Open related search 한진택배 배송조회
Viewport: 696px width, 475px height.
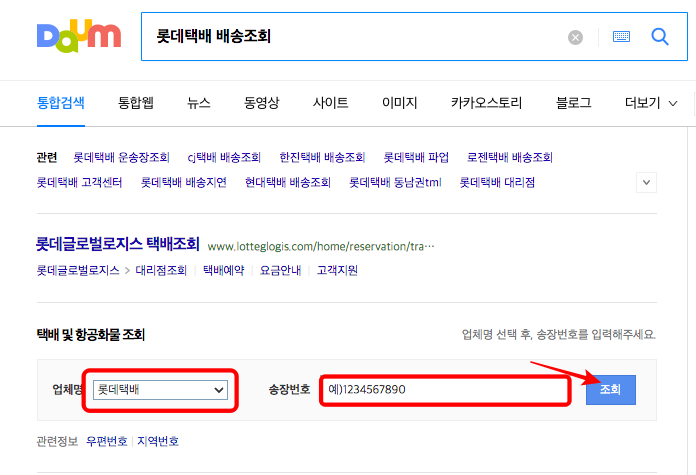pyautogui.click(x=322, y=157)
